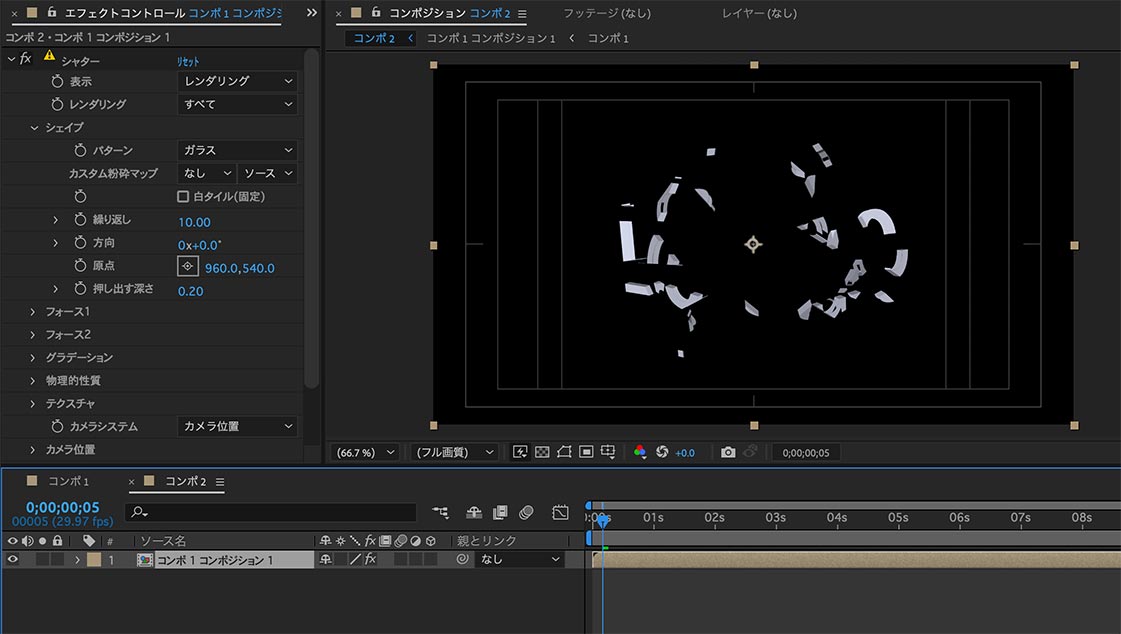1121x634 pixels.
Task: Open the カメラシステム dropdown
Action: [236, 426]
